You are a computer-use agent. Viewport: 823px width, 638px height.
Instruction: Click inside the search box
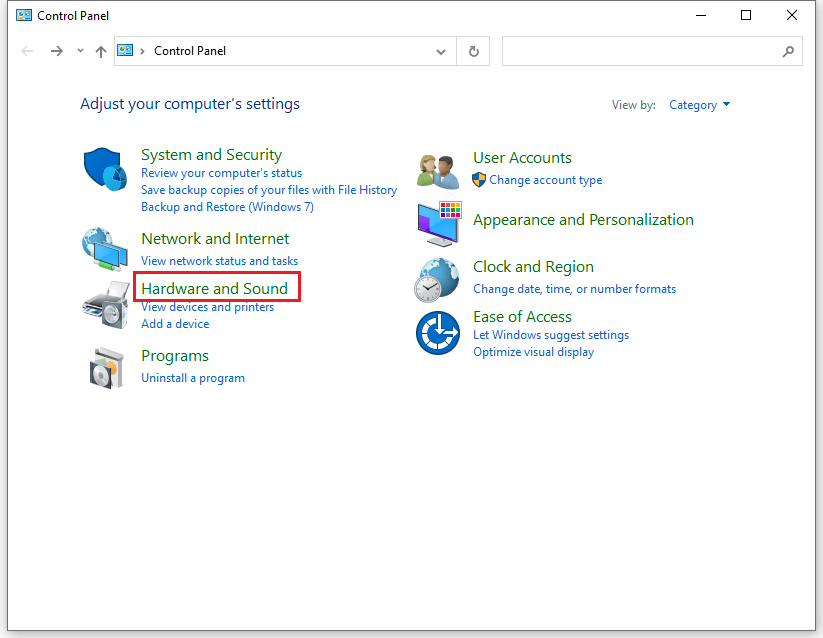click(650, 50)
